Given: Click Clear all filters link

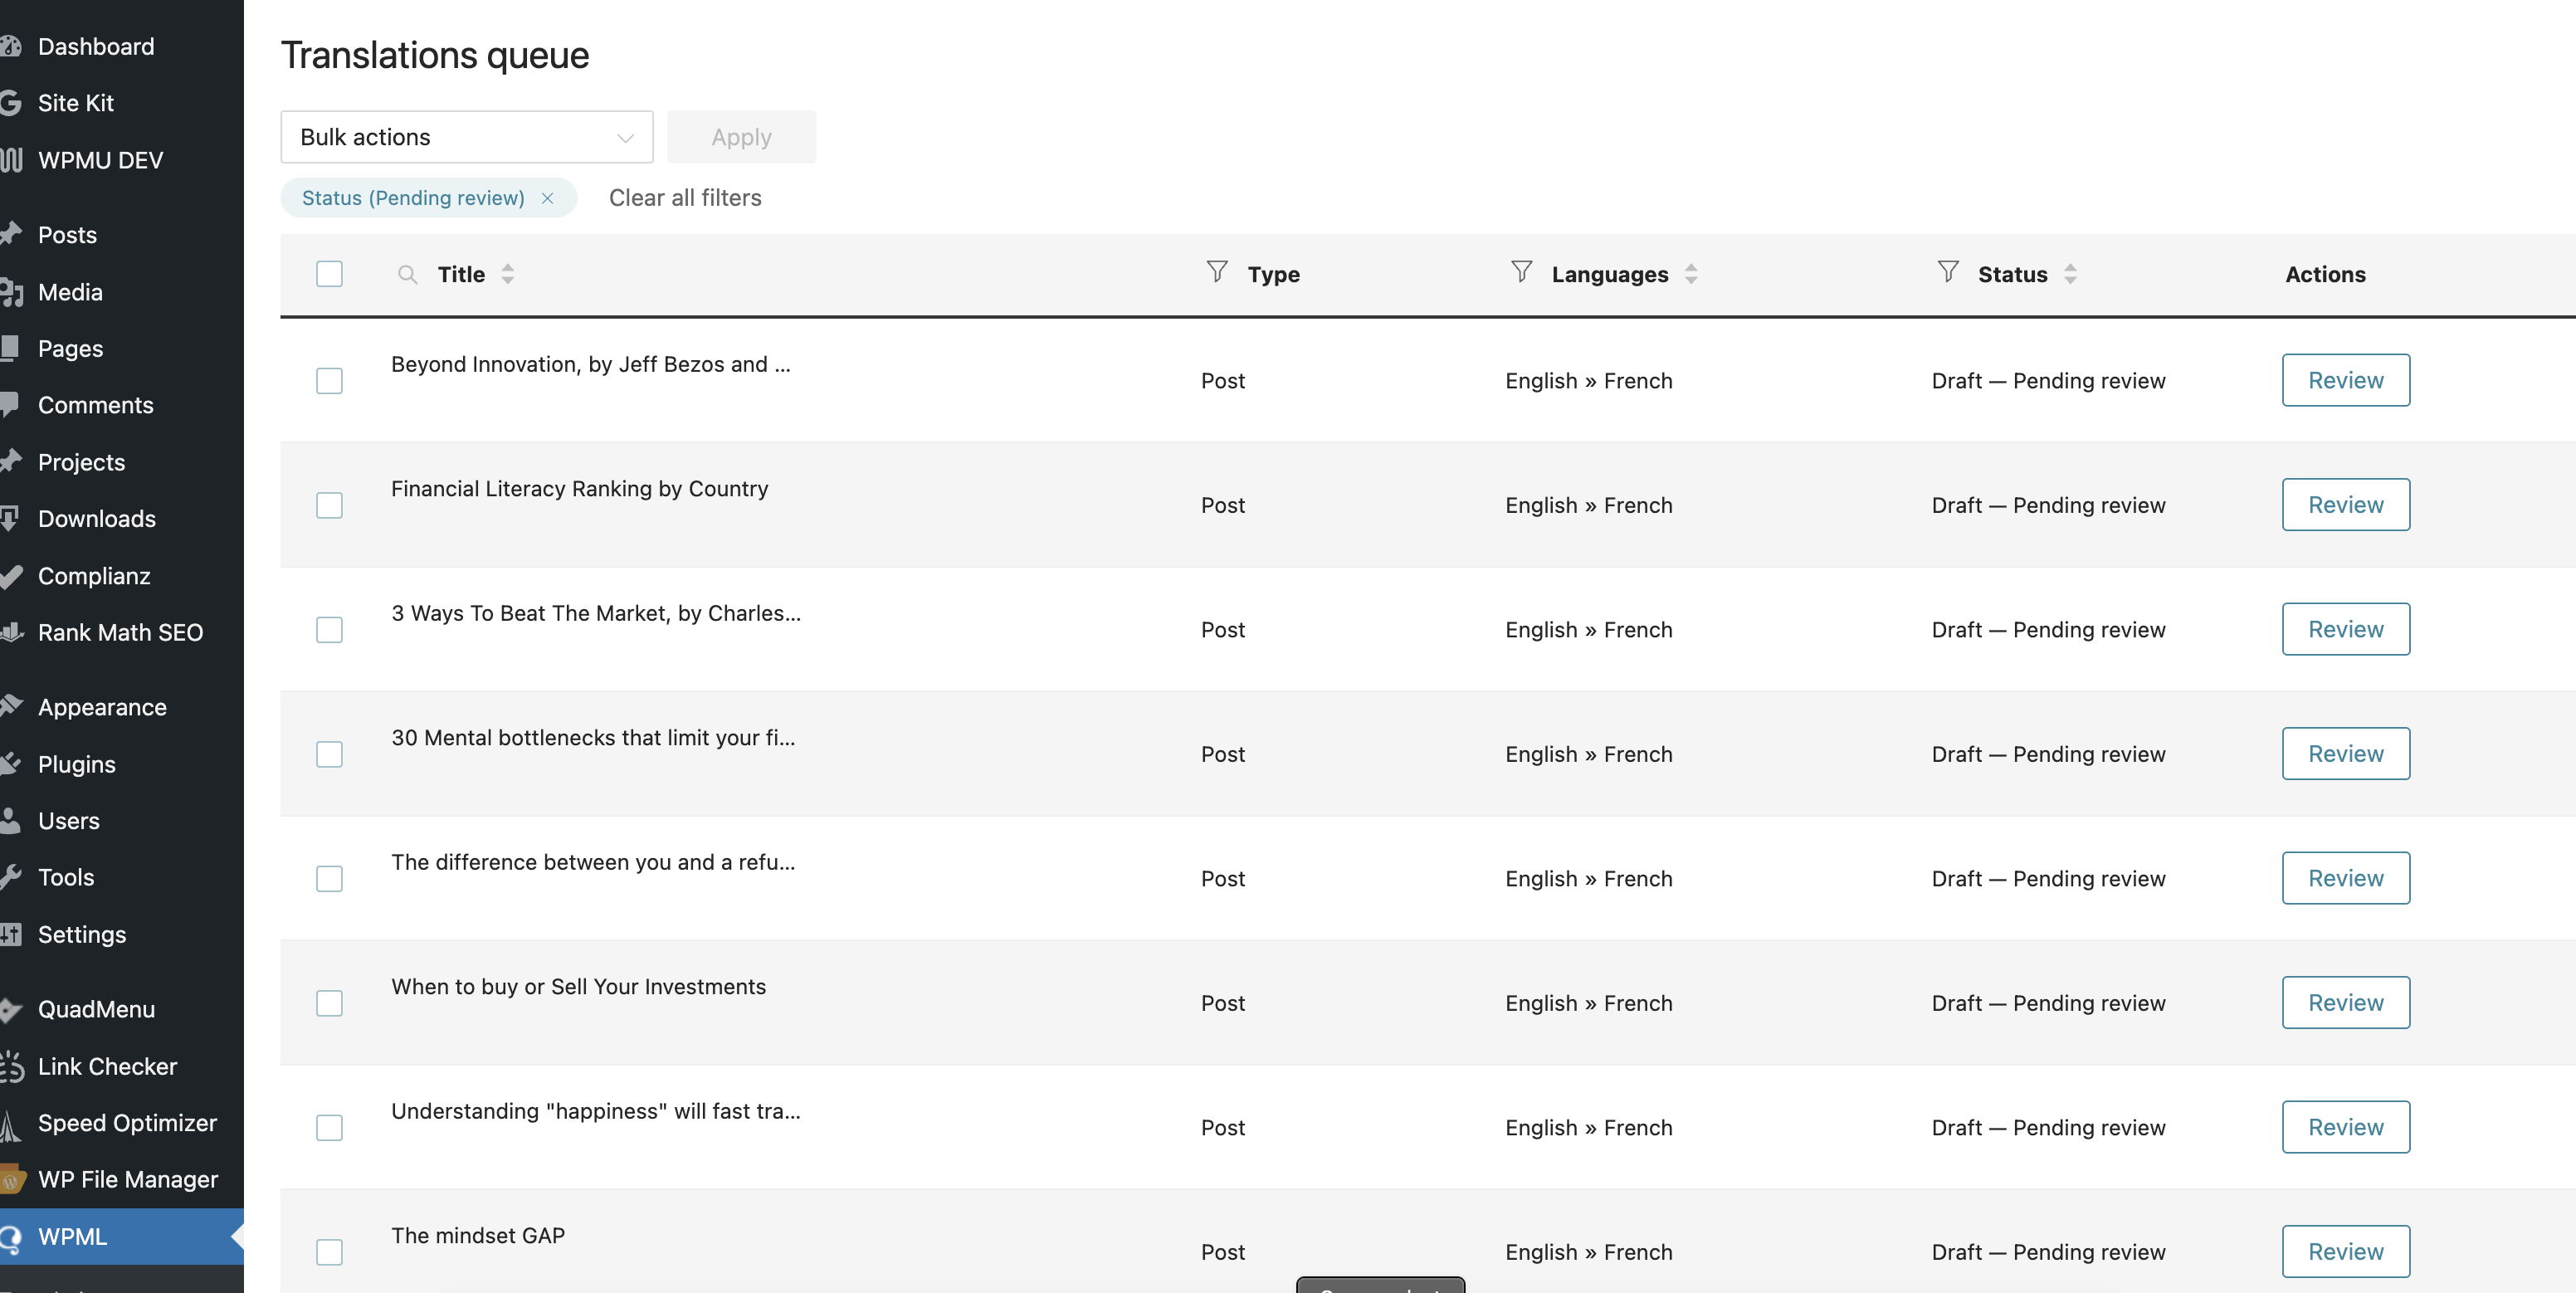Looking at the screenshot, I should 685,198.
